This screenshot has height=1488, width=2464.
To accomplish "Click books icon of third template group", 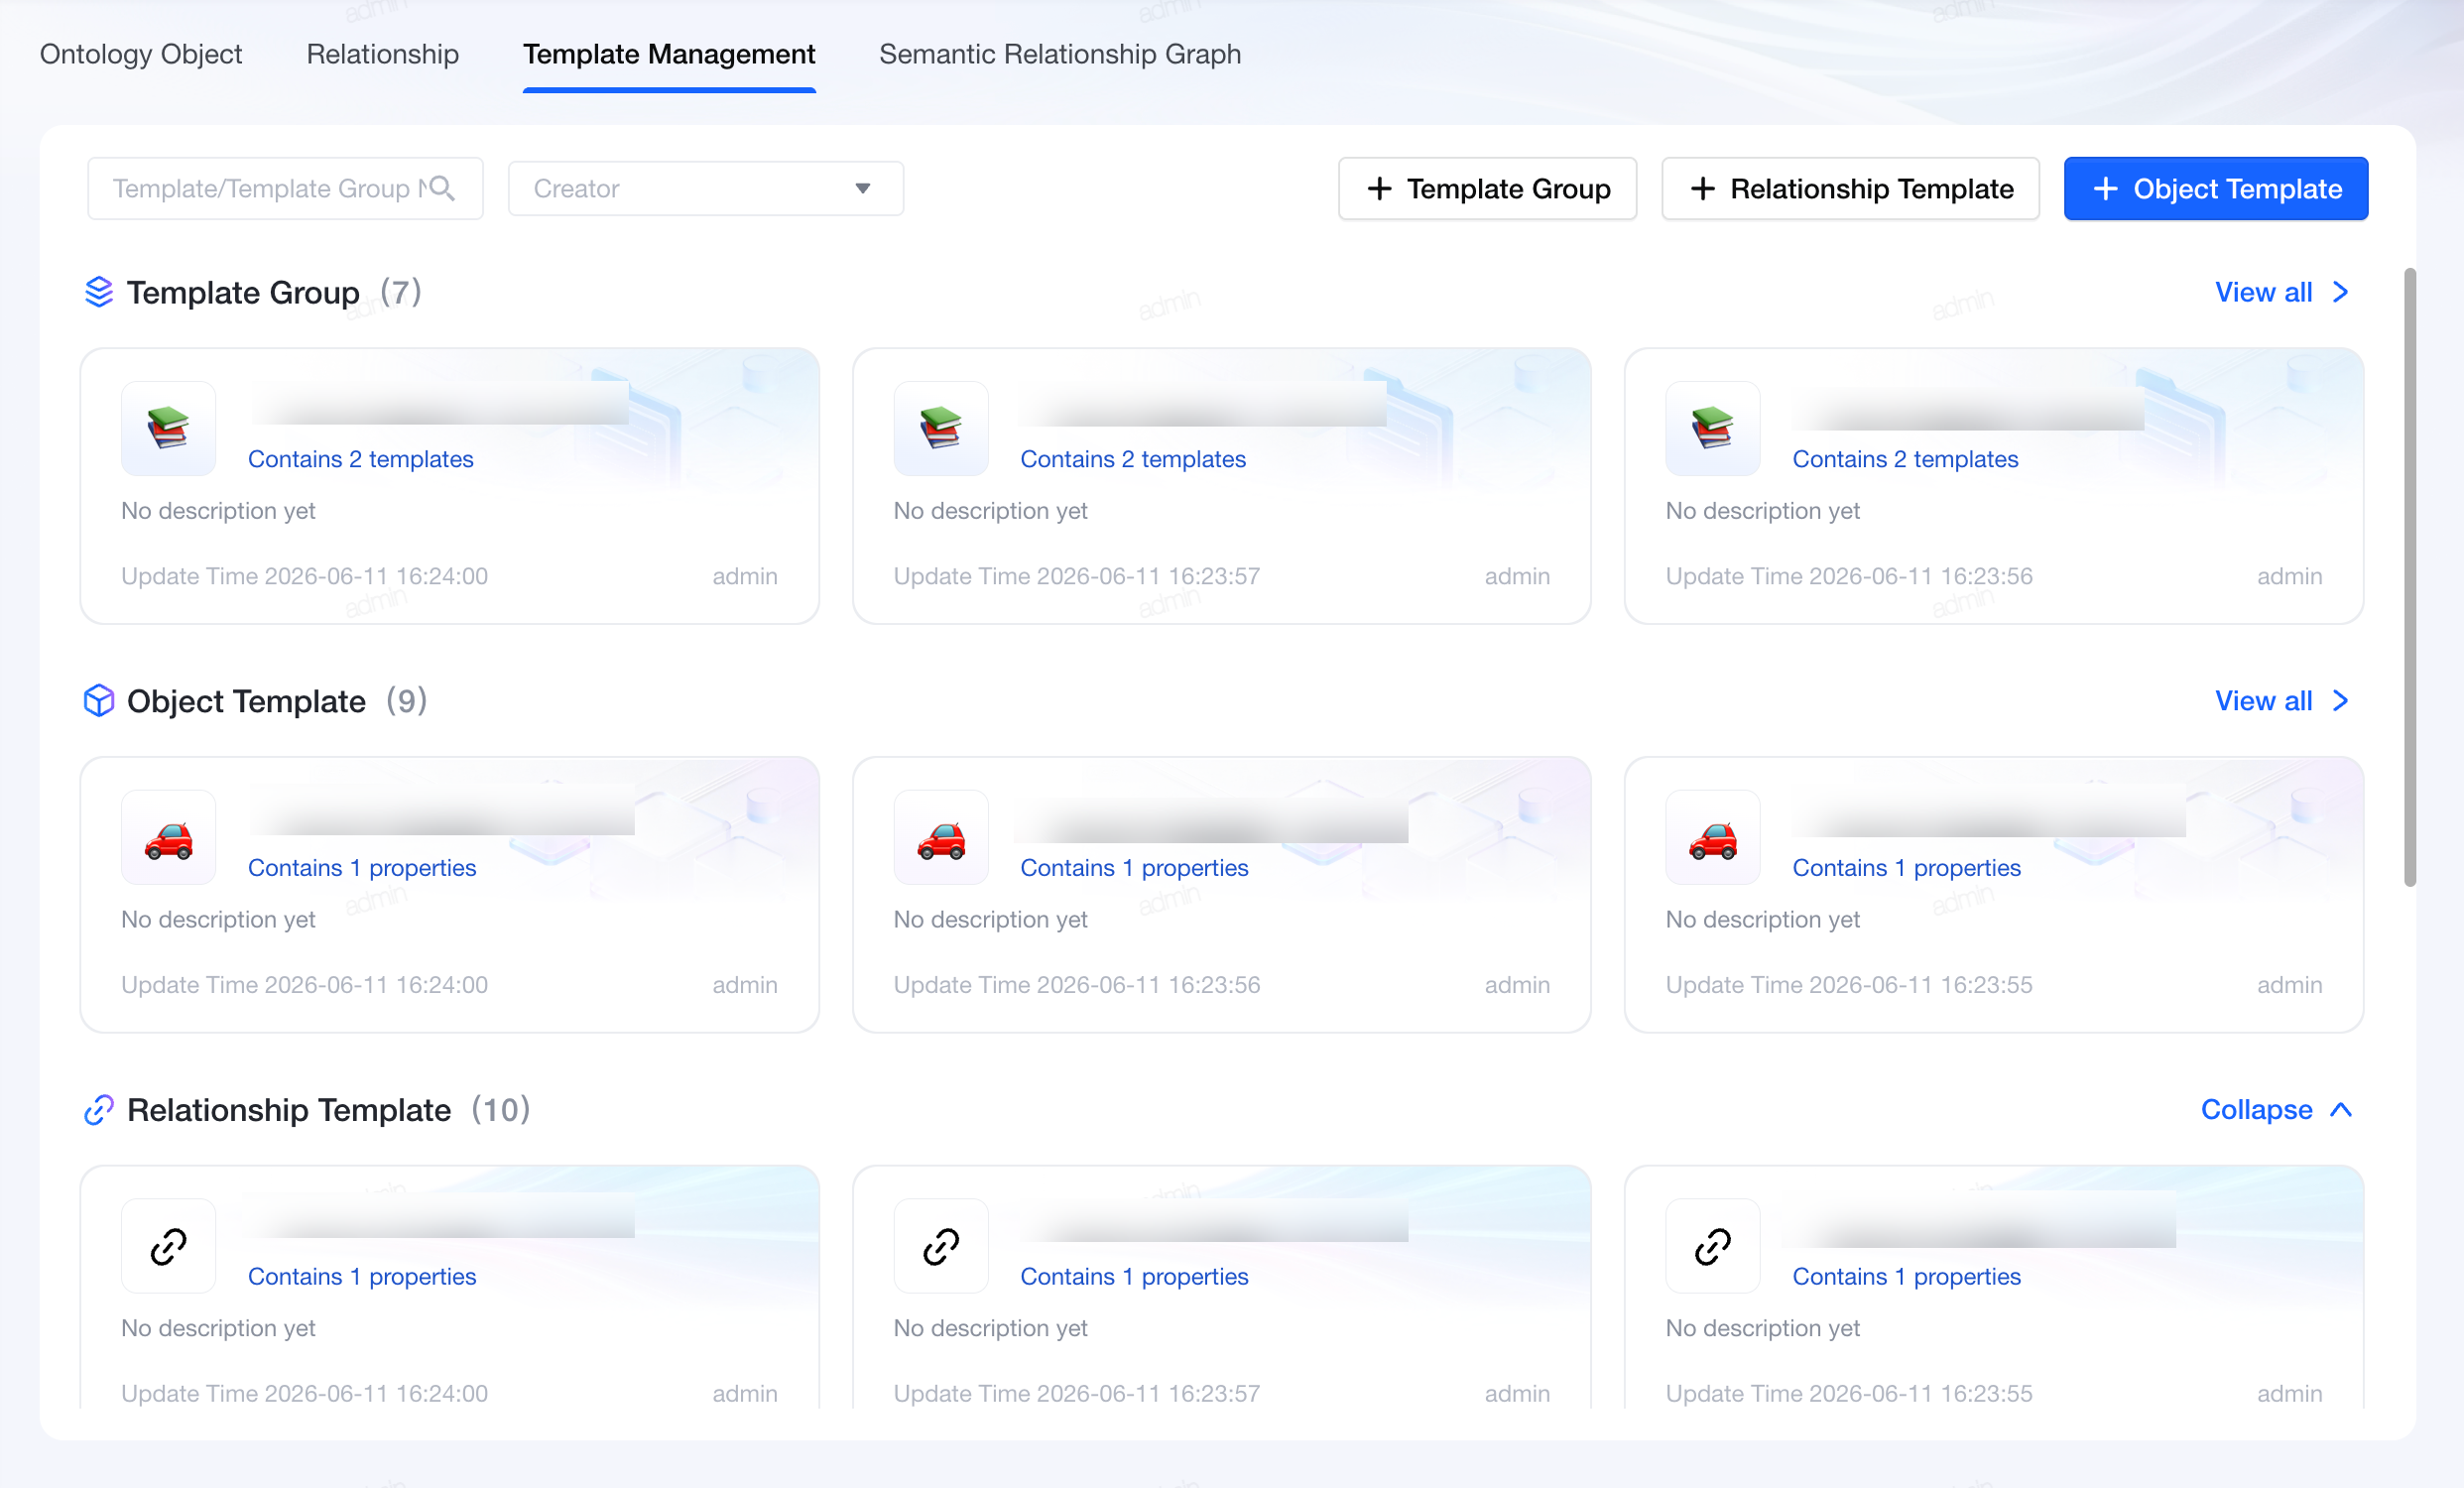I will (x=1712, y=428).
